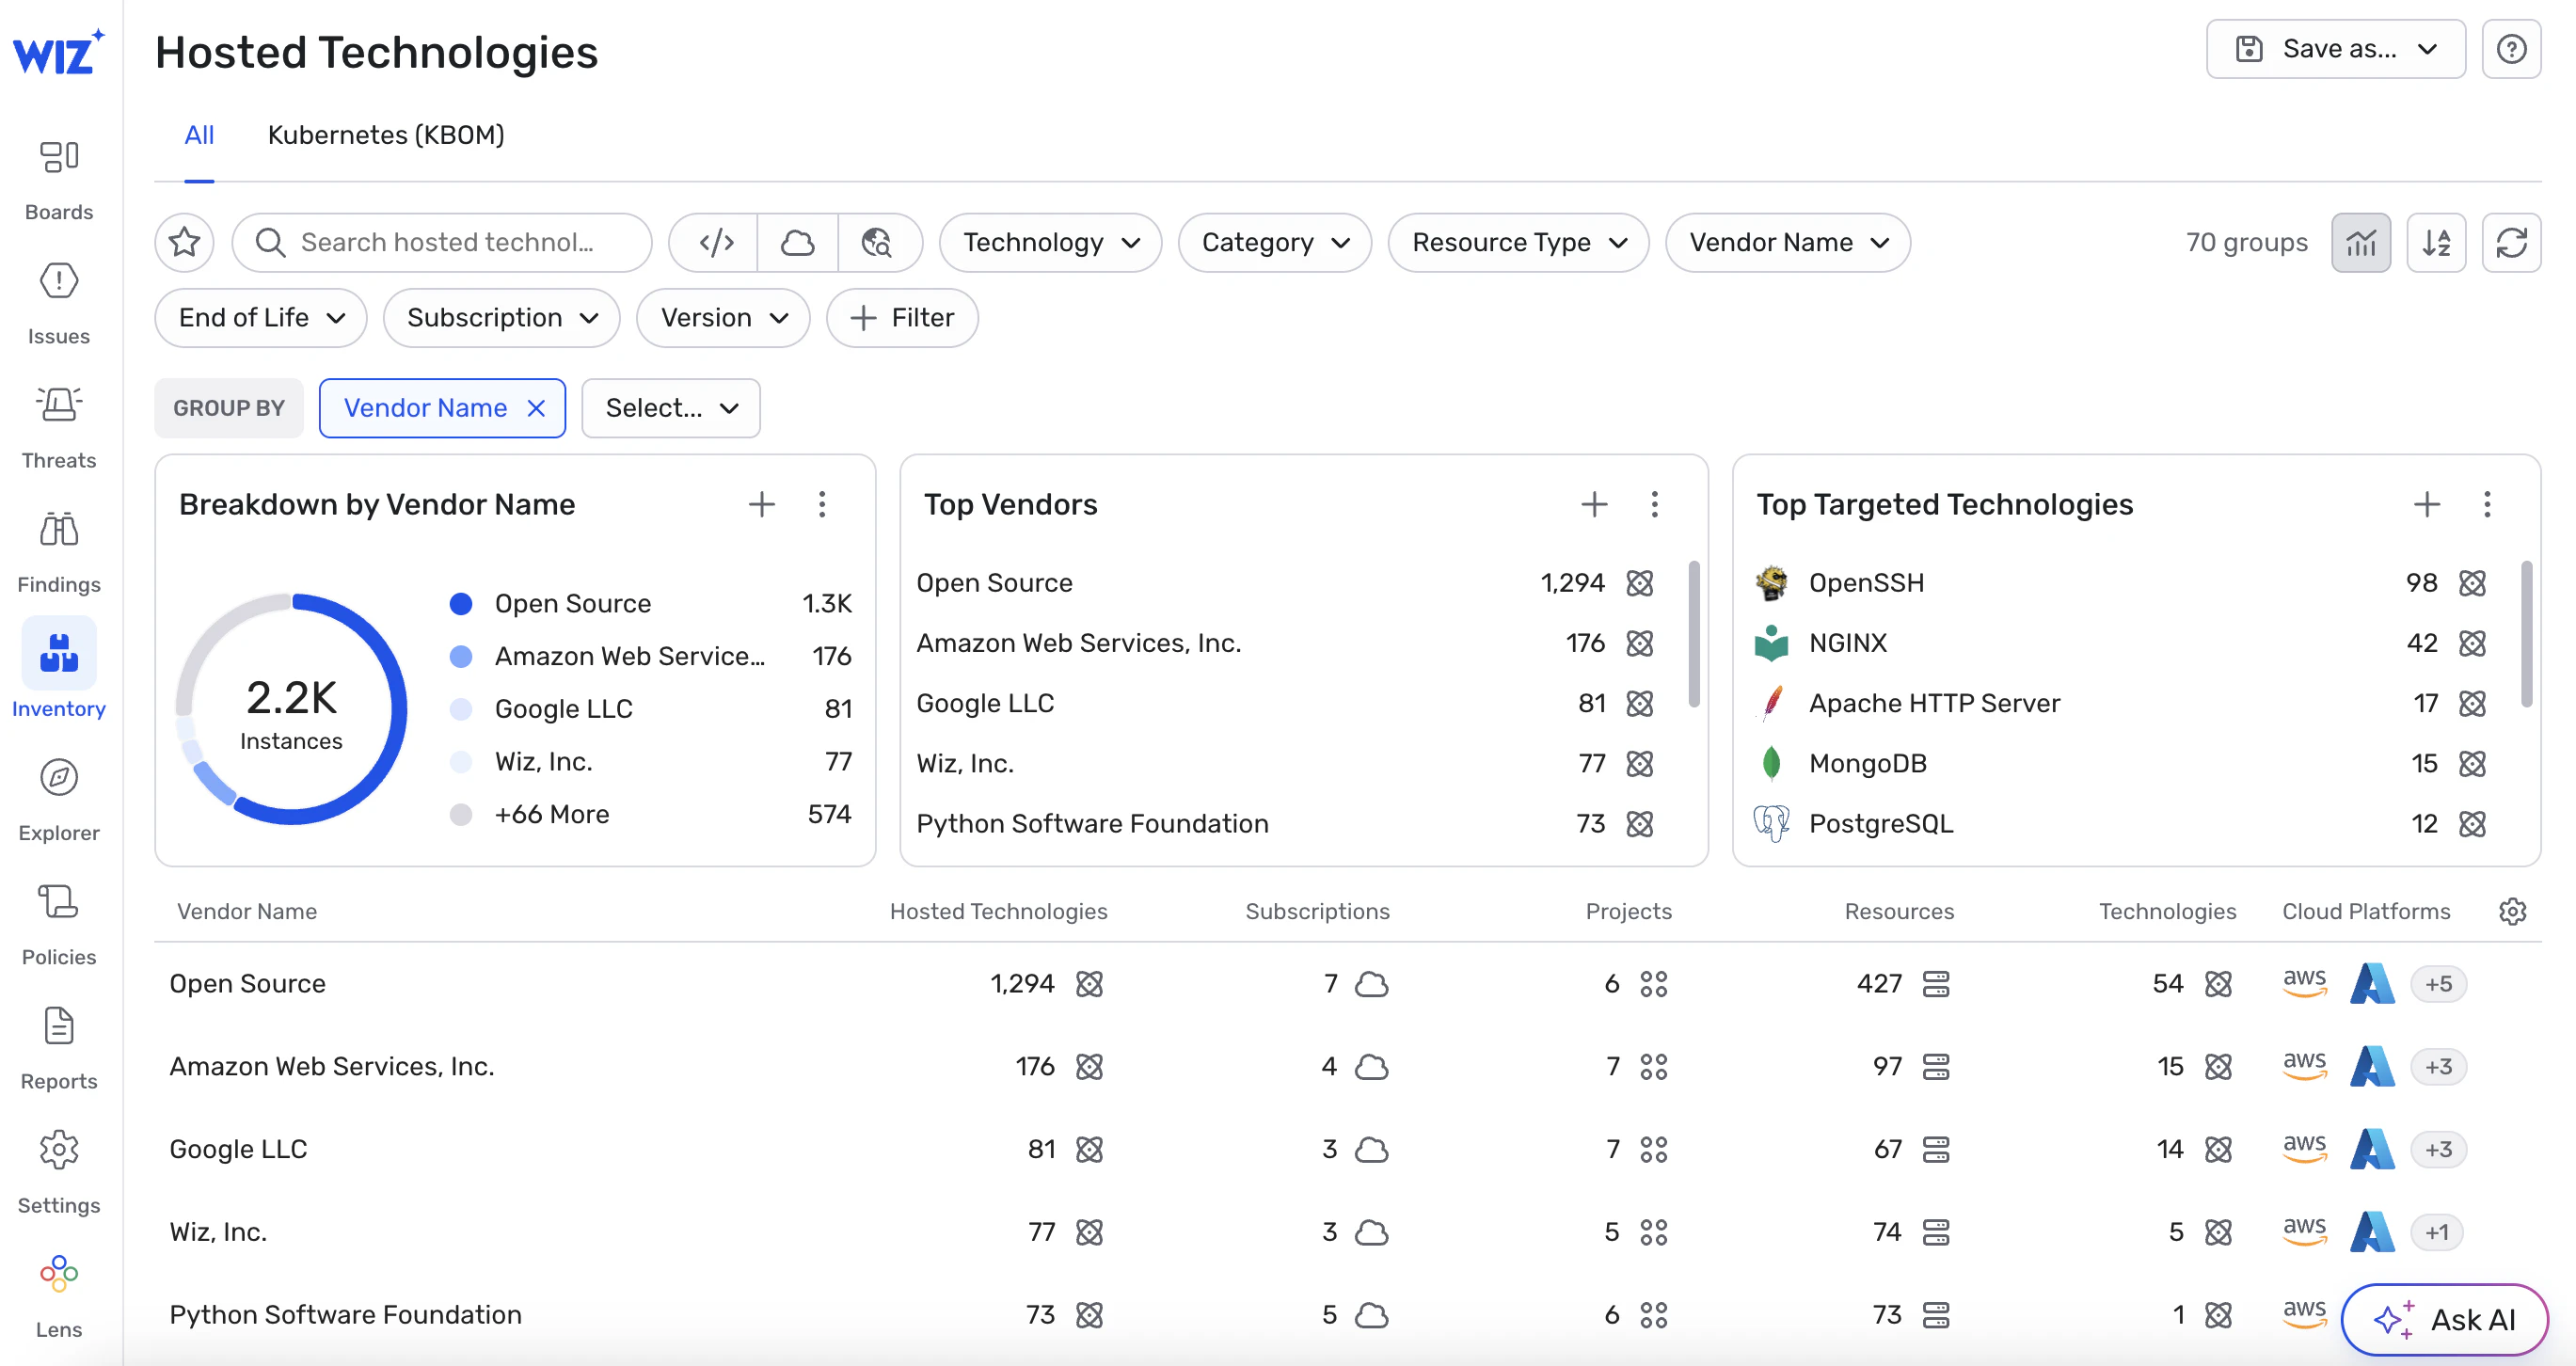2576x1366 pixels.
Task: Open the End of Life dropdown
Action: 261,318
